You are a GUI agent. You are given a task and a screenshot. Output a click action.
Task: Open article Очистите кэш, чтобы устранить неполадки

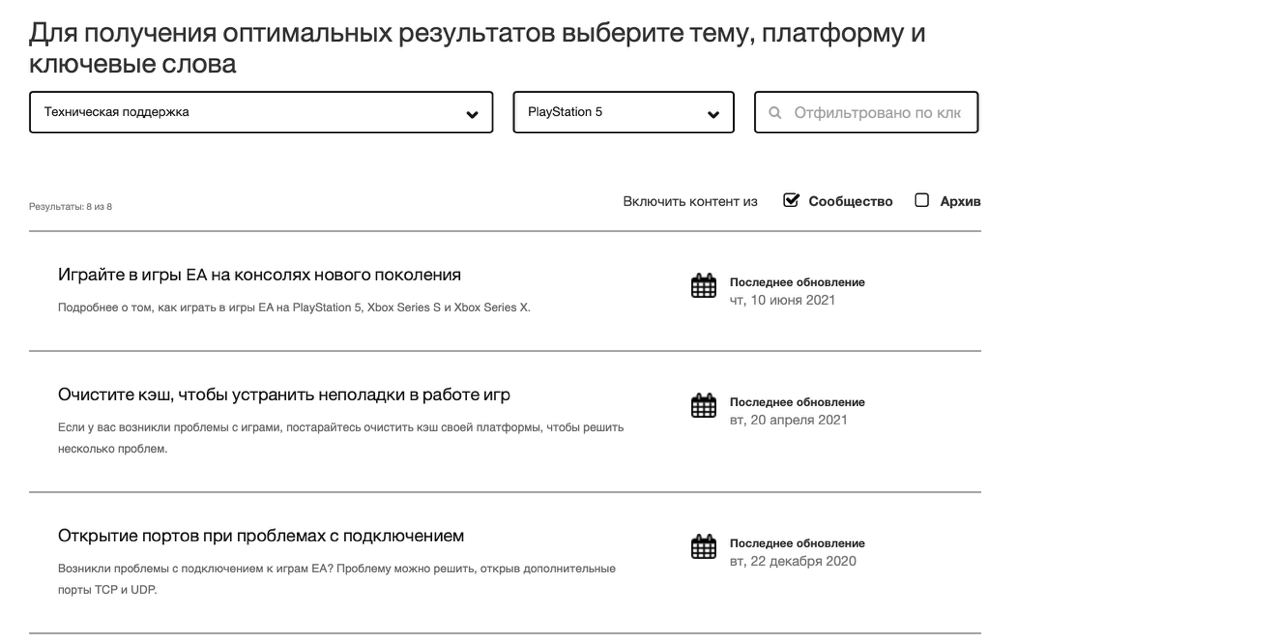[x=284, y=395]
